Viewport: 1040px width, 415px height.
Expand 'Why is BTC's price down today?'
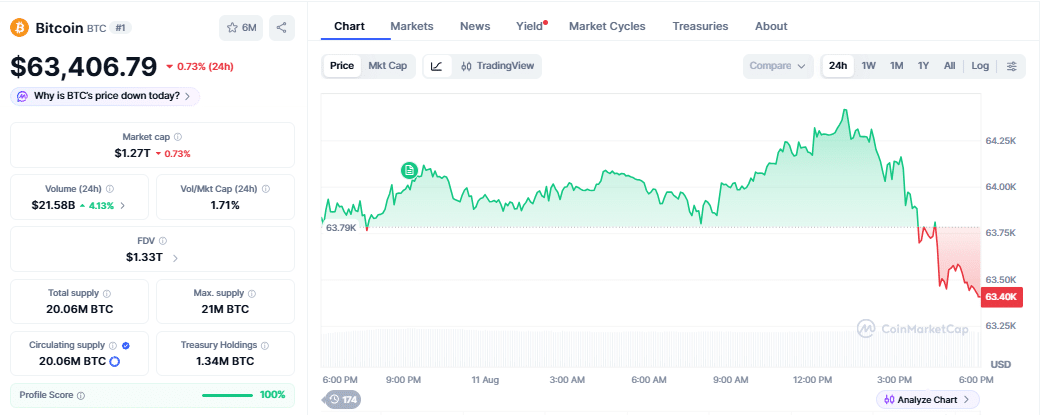(105, 96)
